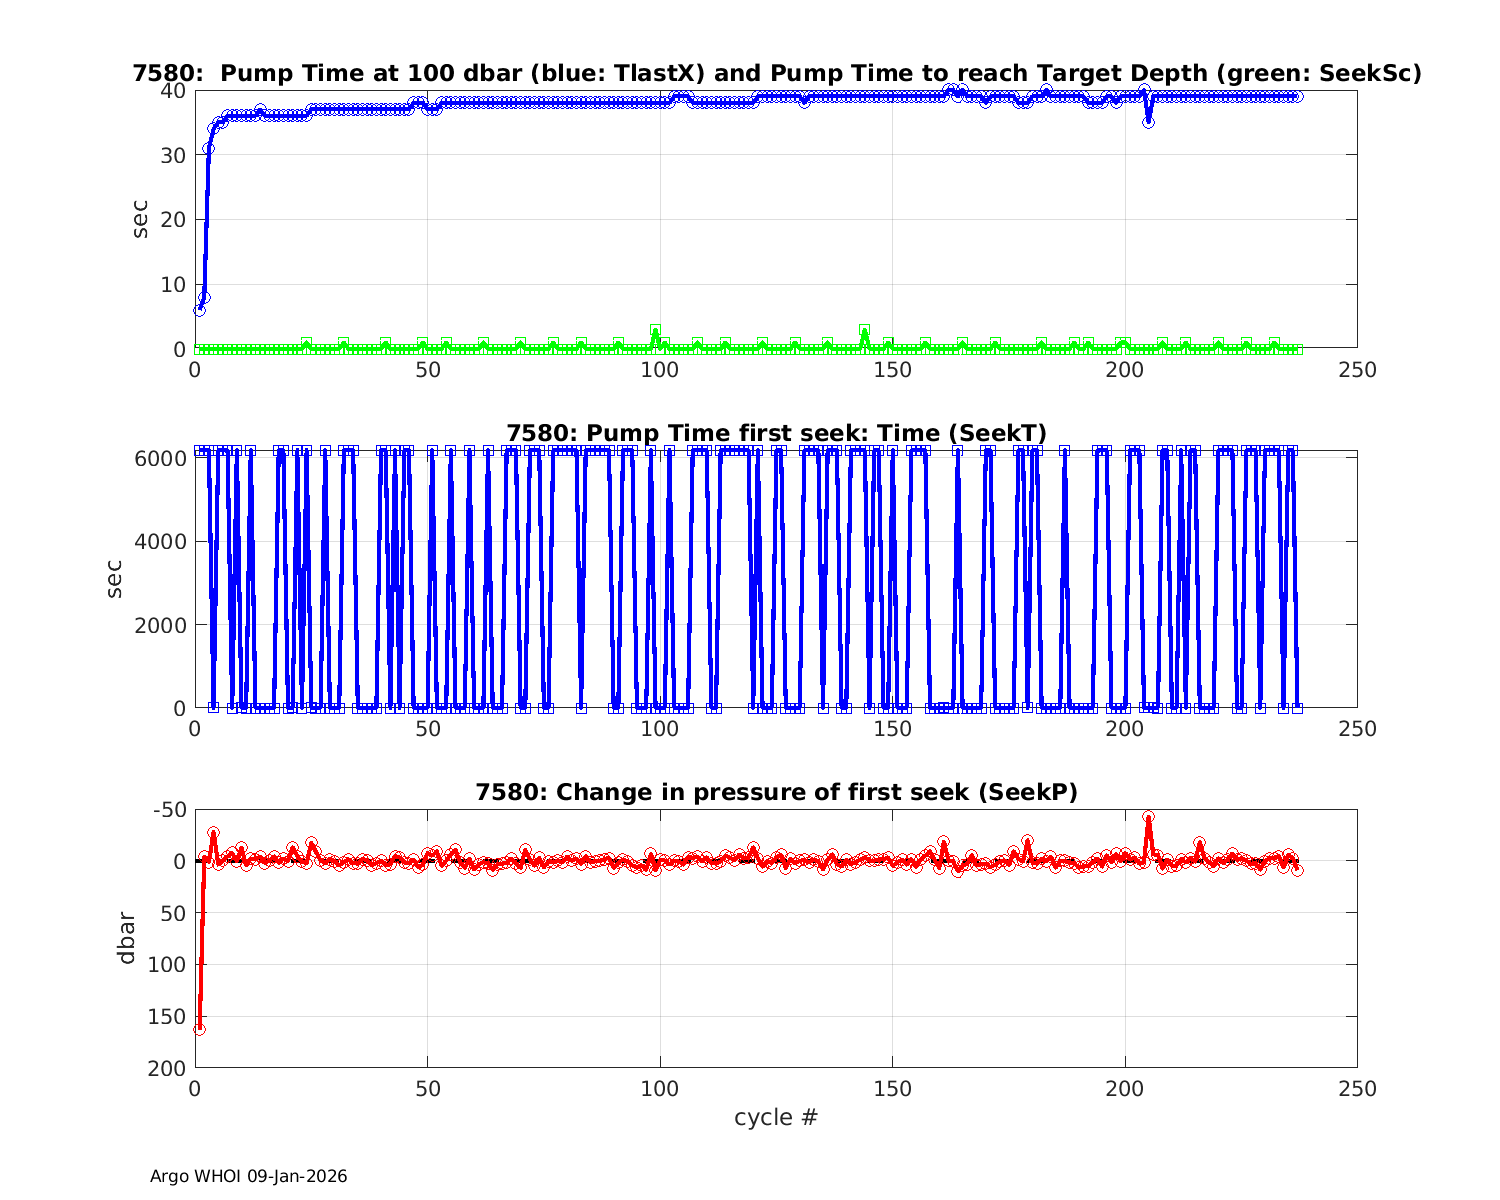Click the '-50' y-axis tick label in bottom plot
The width and height of the screenshot is (1500, 1200).
coord(167,809)
